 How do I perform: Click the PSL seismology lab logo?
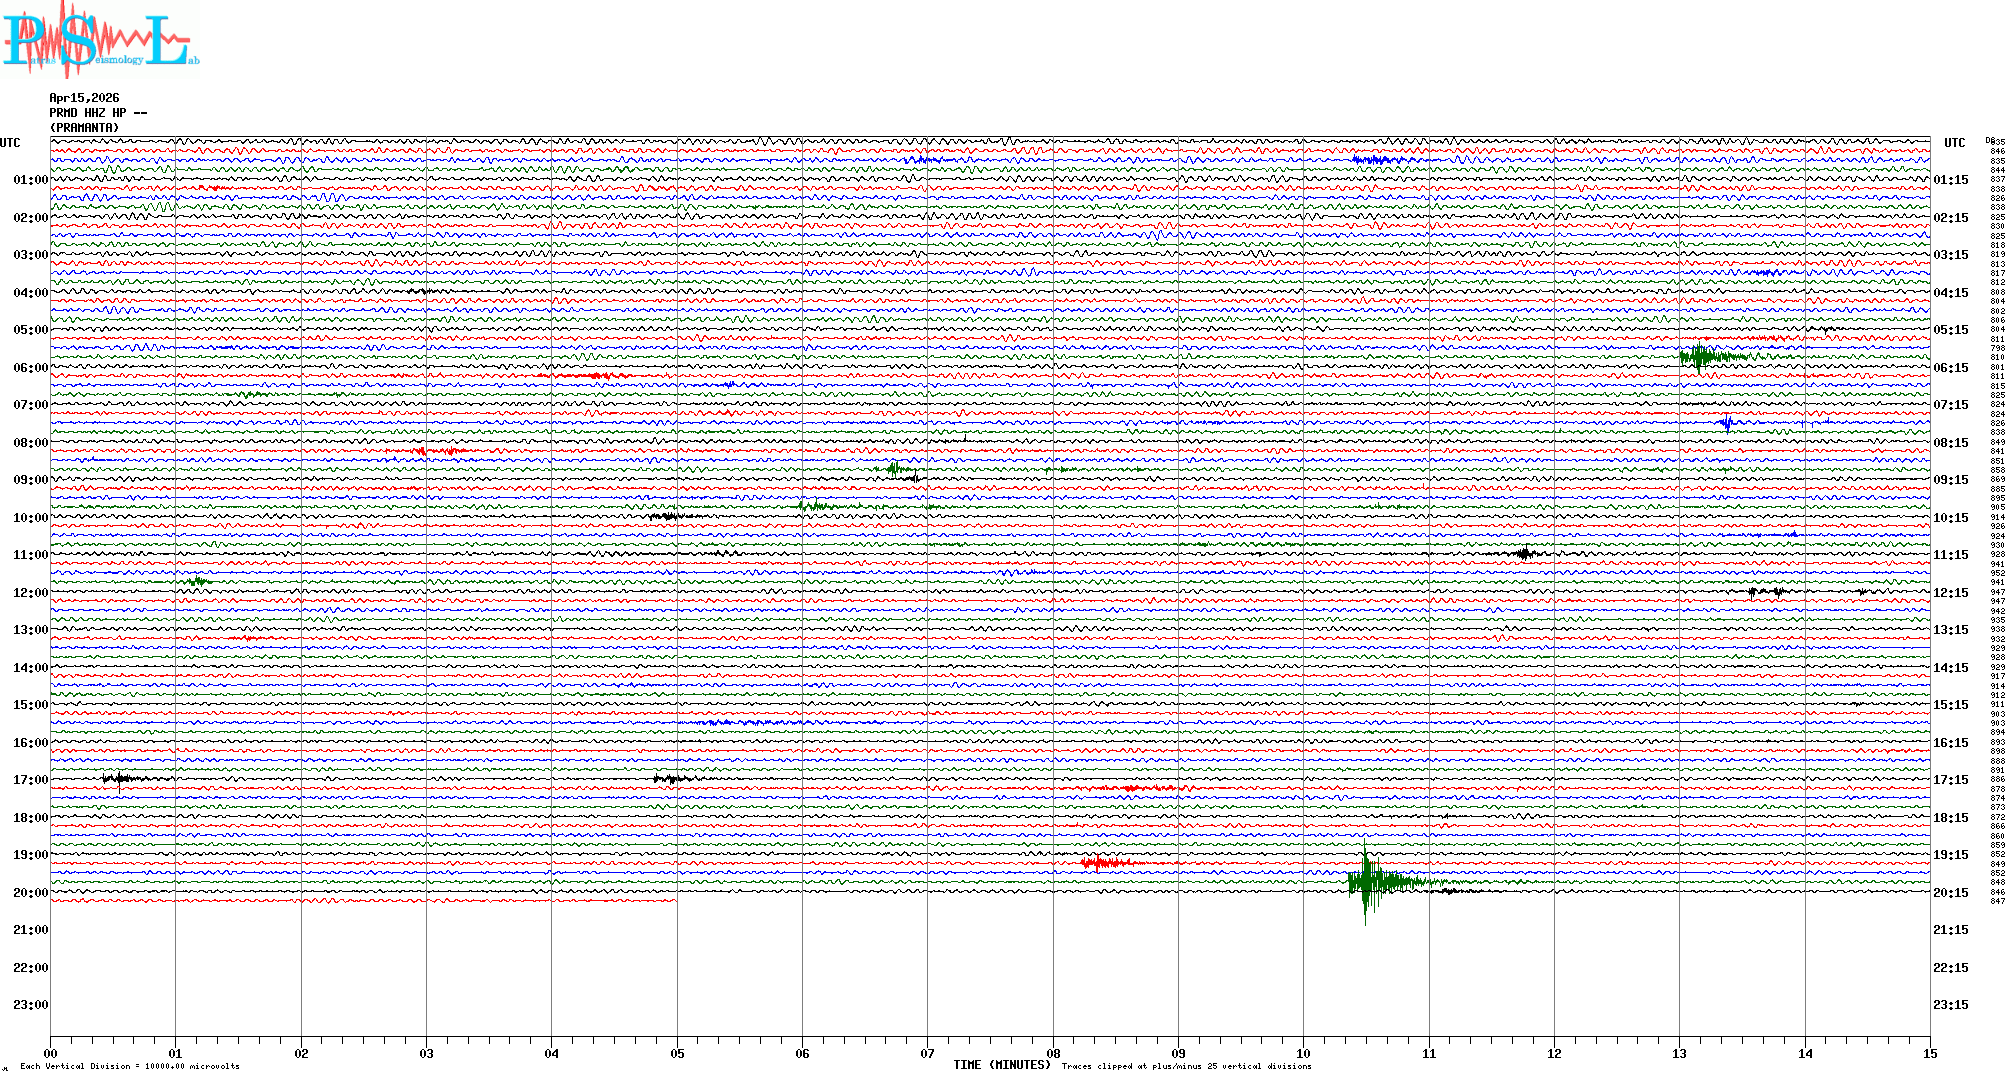[x=100, y=40]
